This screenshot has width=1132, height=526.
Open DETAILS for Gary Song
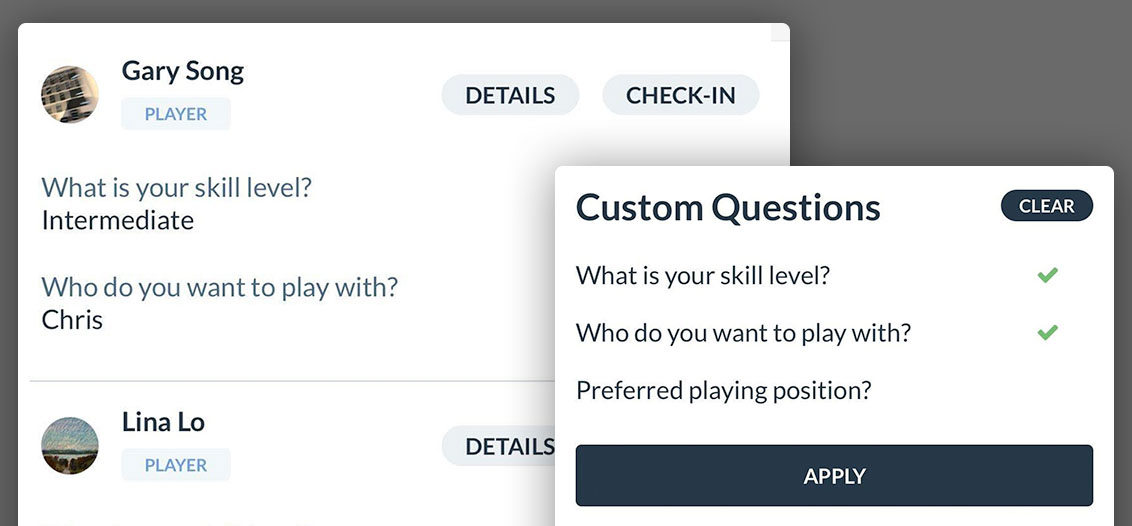[x=510, y=95]
